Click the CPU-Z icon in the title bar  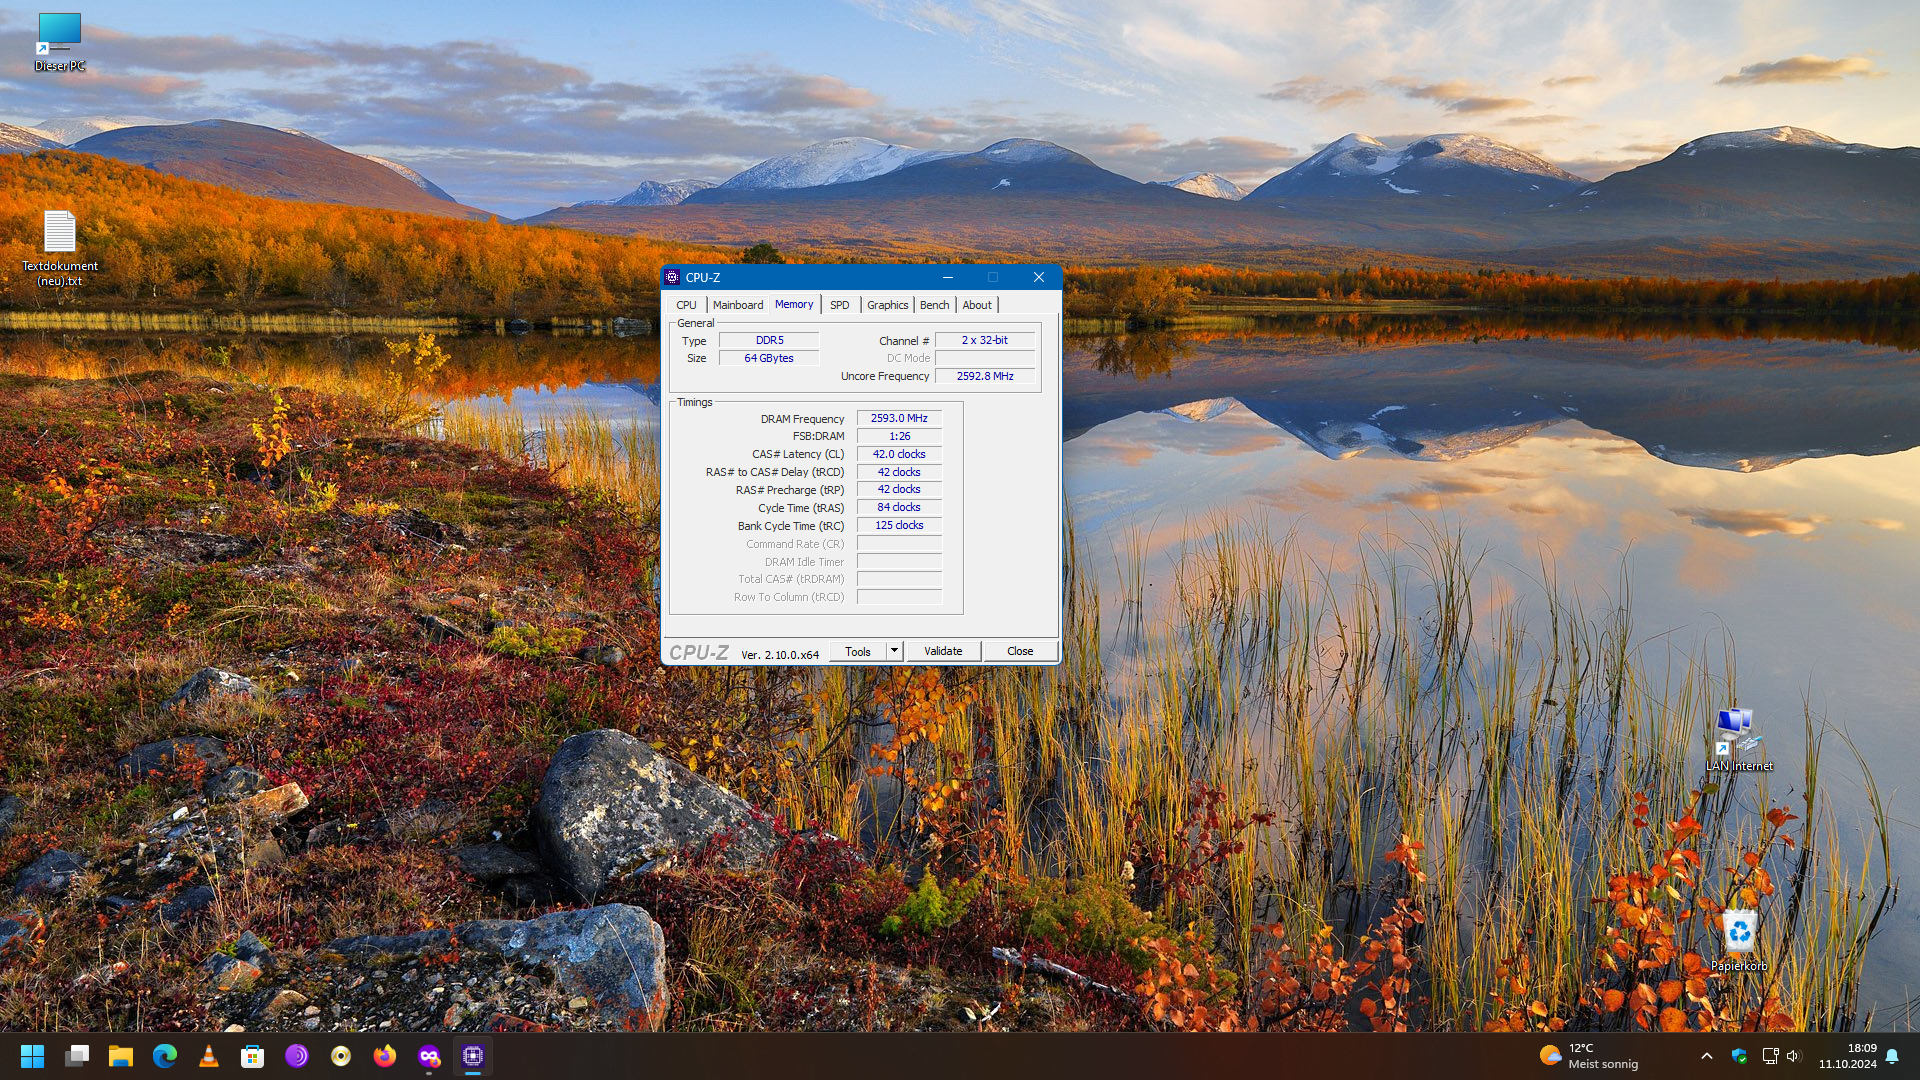[672, 277]
